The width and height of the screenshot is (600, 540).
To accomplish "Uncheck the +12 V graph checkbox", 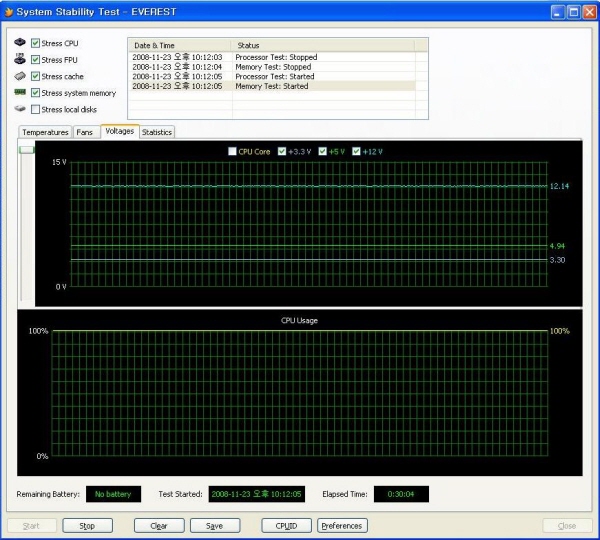I will click(356, 152).
